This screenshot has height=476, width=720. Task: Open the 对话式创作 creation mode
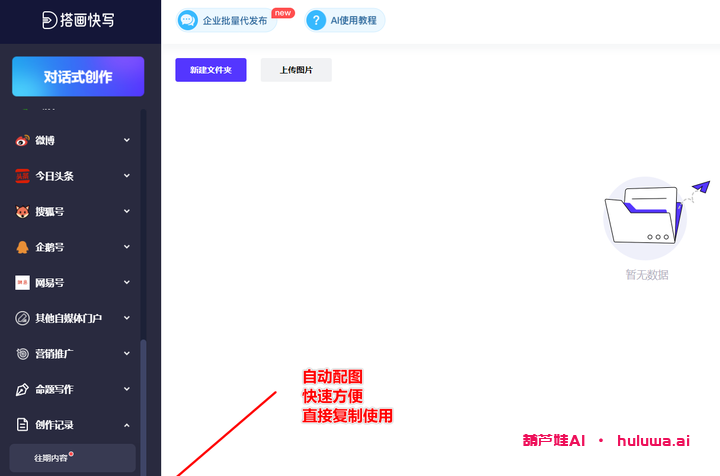78,77
